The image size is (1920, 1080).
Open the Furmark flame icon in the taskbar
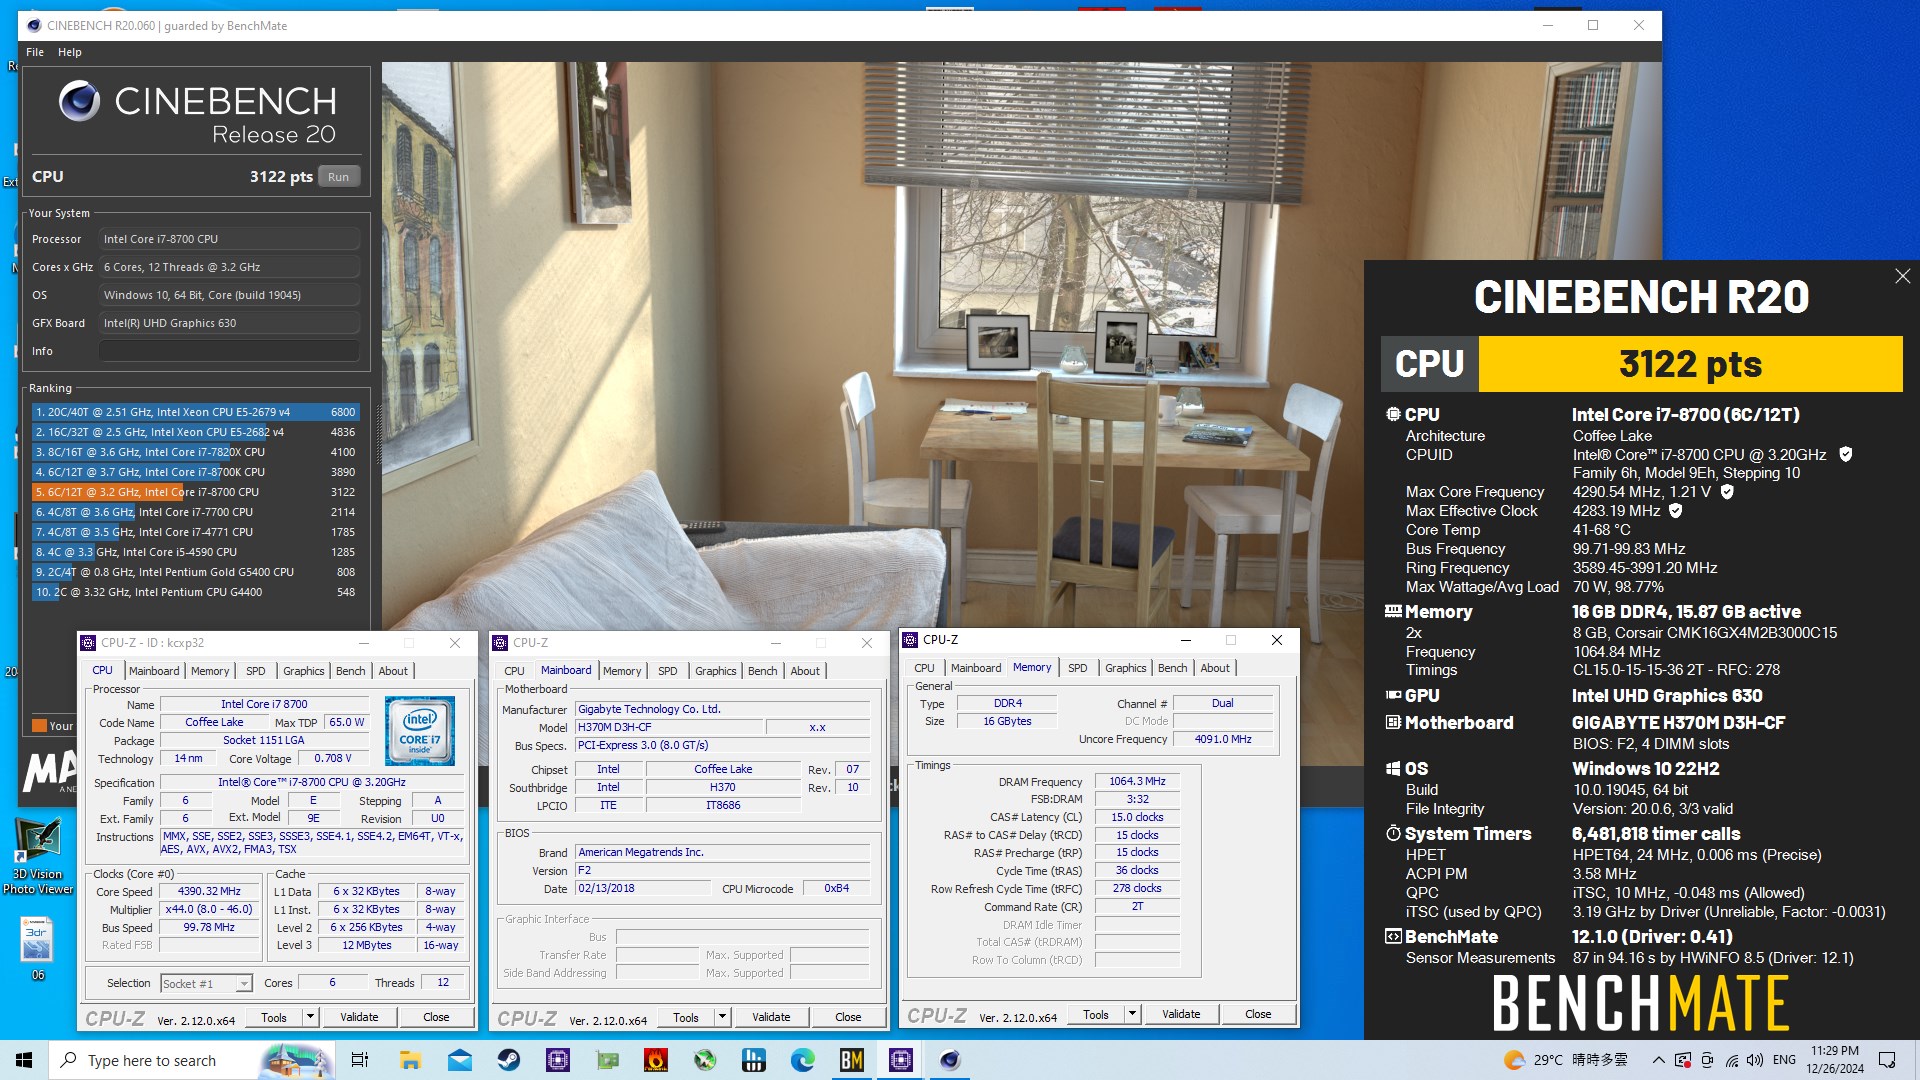(656, 1060)
